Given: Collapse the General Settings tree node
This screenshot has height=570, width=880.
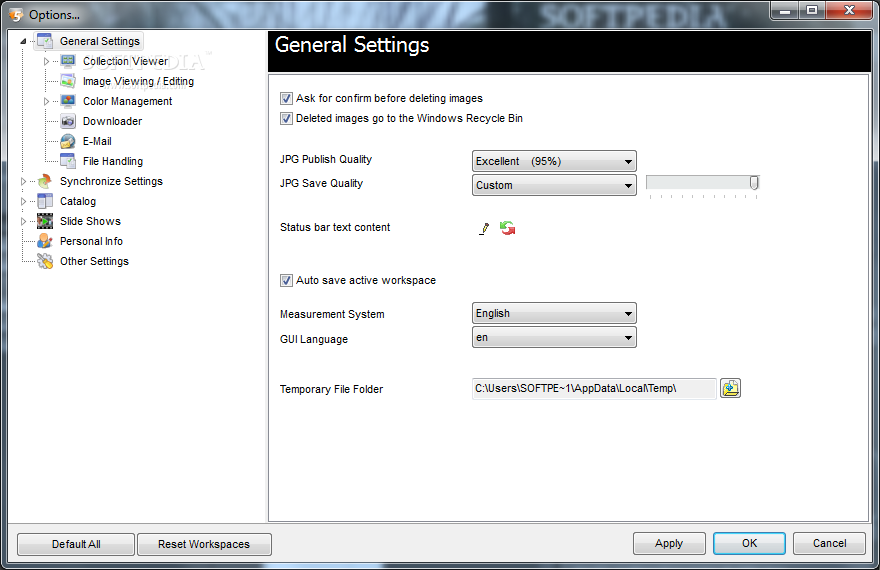Looking at the screenshot, I should 23,41.
